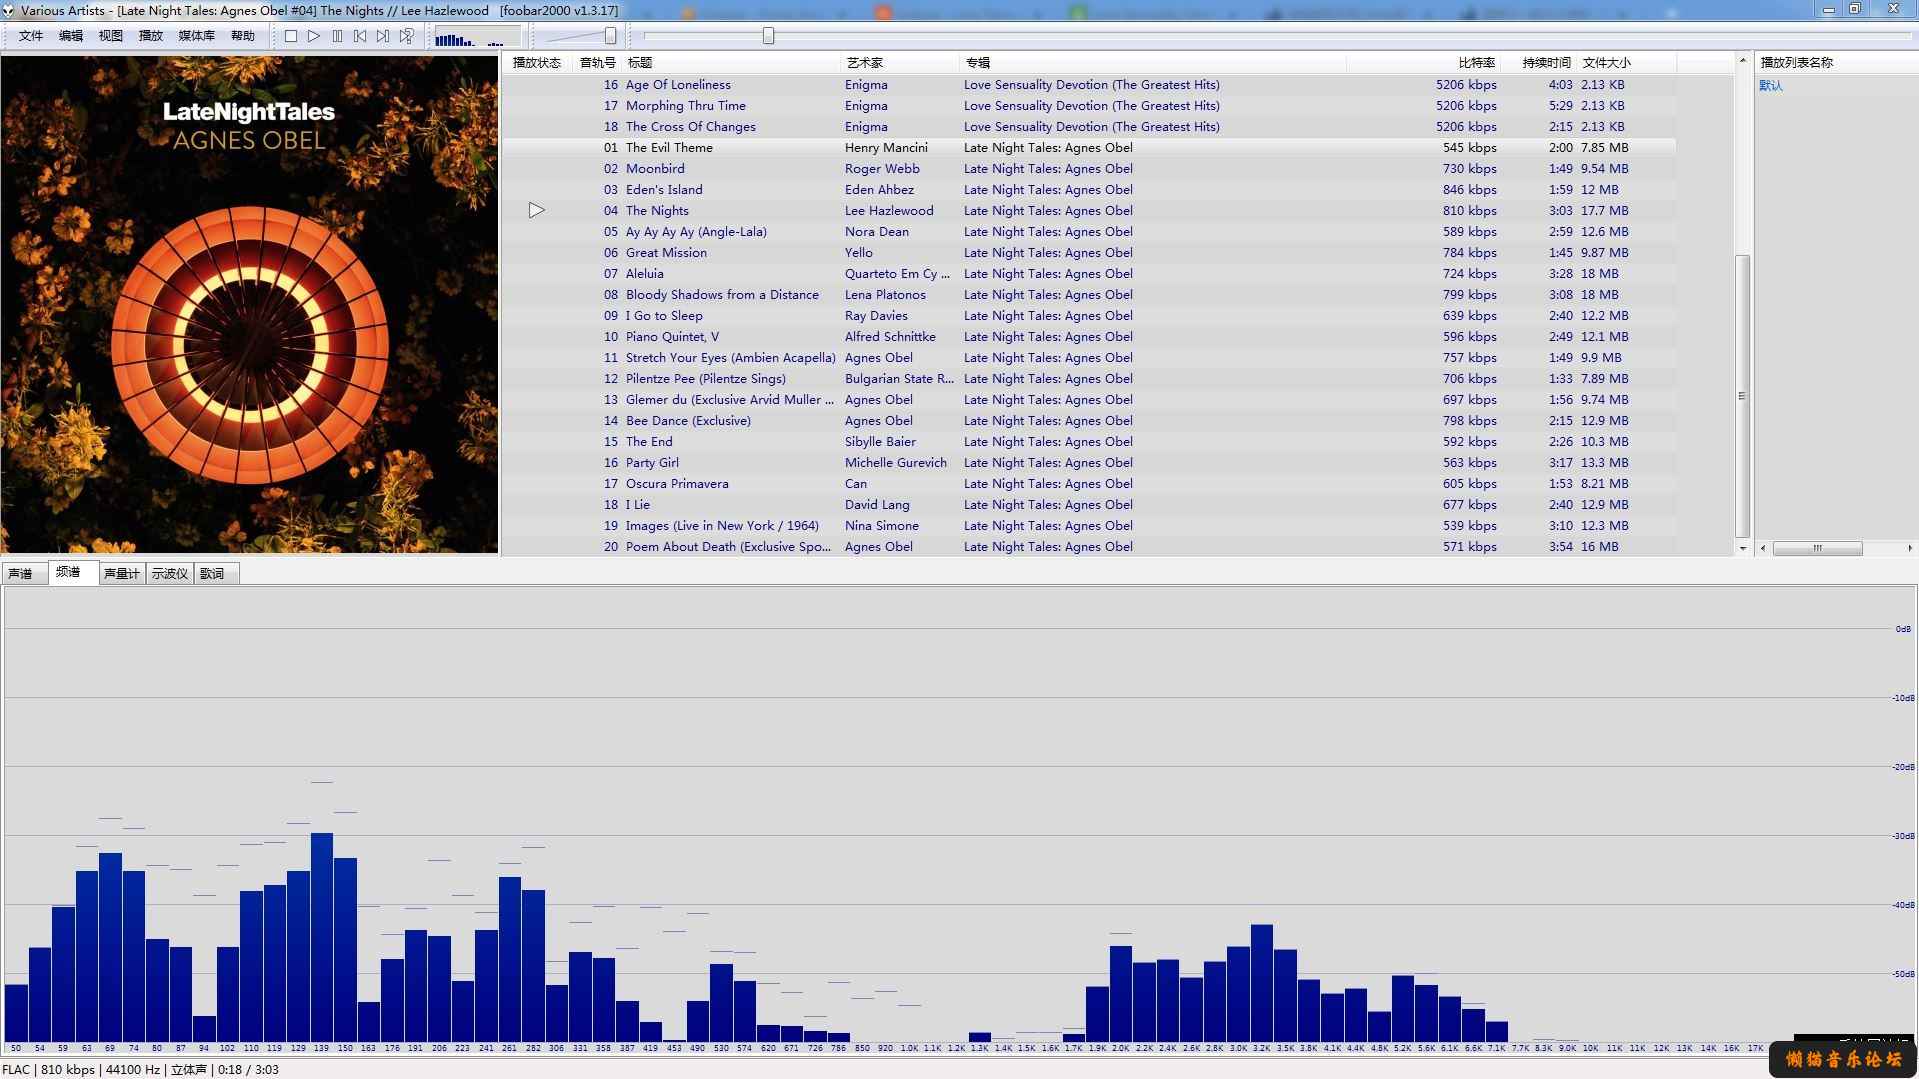Click the playlist manager horizontal scrollbar
The width and height of the screenshot is (1919, 1079).
click(1817, 548)
